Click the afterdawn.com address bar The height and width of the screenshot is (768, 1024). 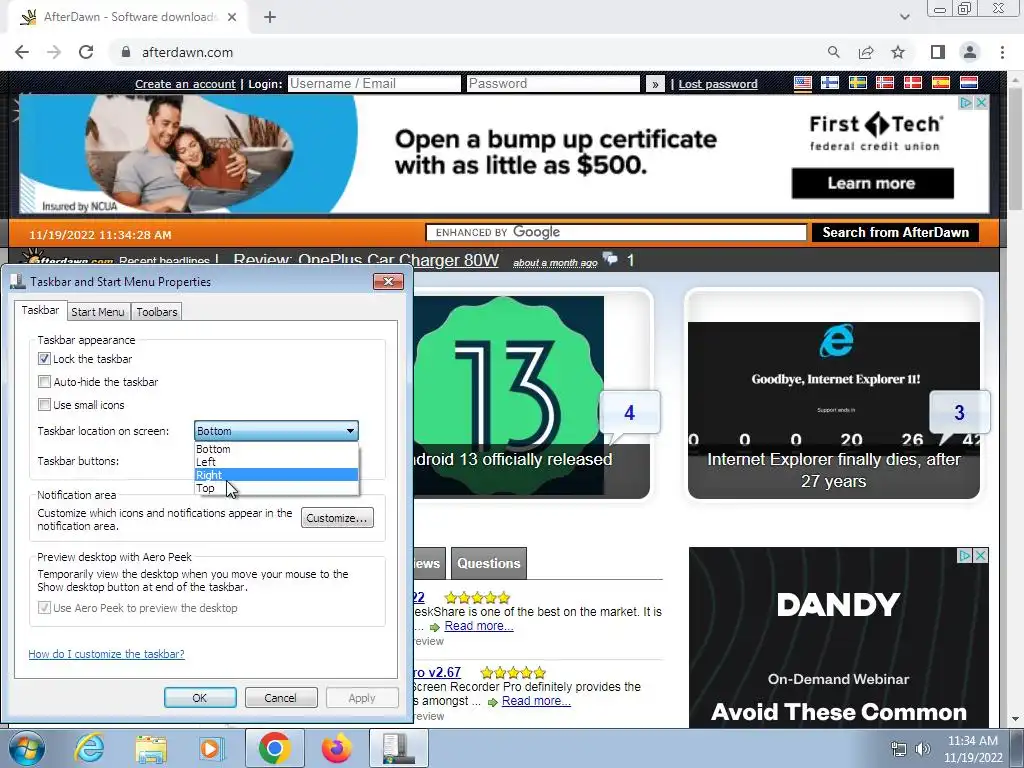[187, 52]
